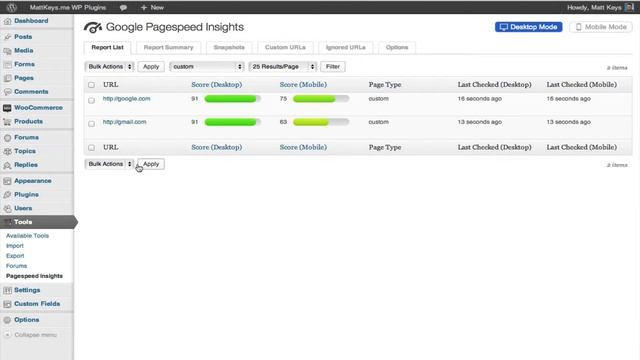Click gmail.com mobile score bar
Screen dimensions: 640x360
(321, 122)
